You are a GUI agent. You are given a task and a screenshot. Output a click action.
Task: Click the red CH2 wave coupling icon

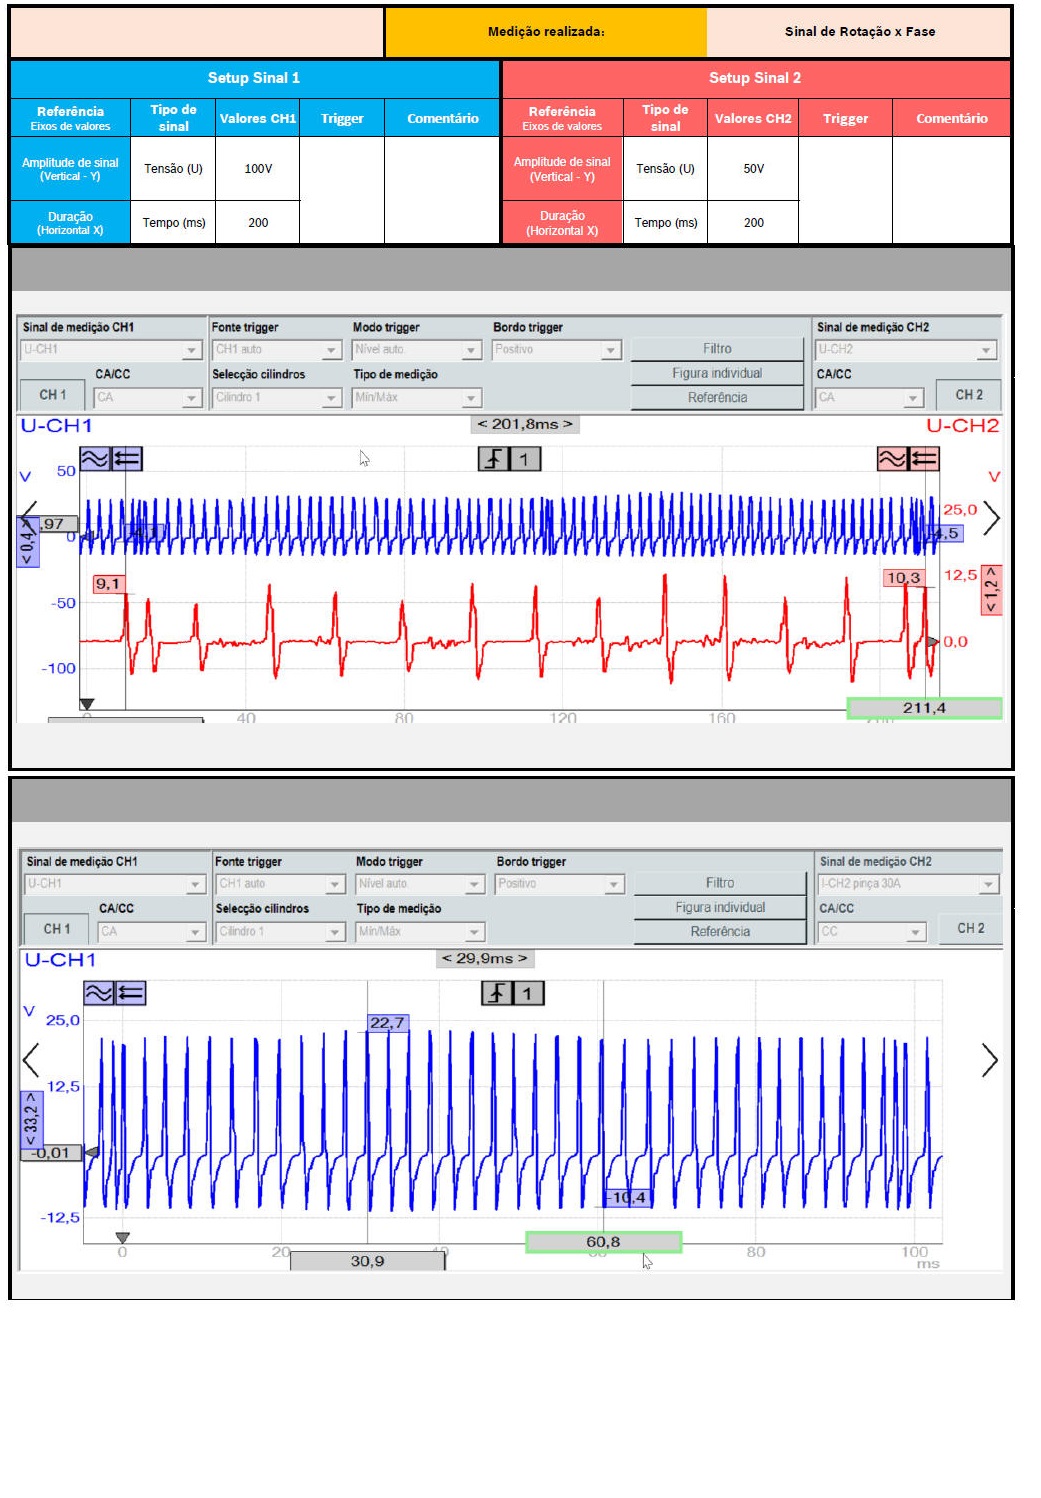(891, 459)
